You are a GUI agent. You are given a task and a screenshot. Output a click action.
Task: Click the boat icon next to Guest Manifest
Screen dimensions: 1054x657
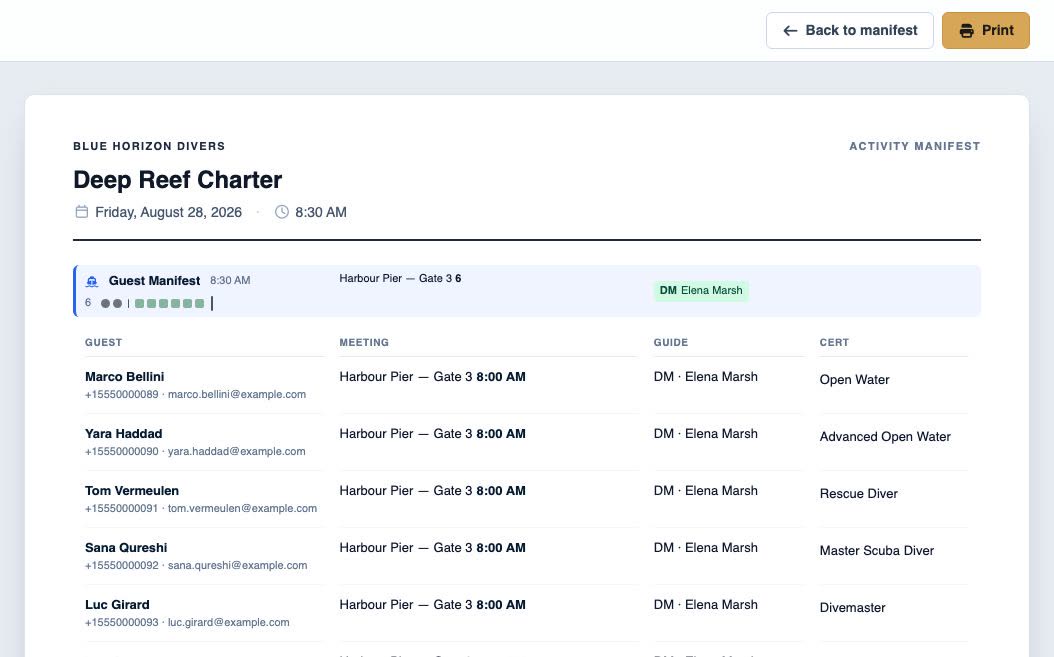(92, 281)
